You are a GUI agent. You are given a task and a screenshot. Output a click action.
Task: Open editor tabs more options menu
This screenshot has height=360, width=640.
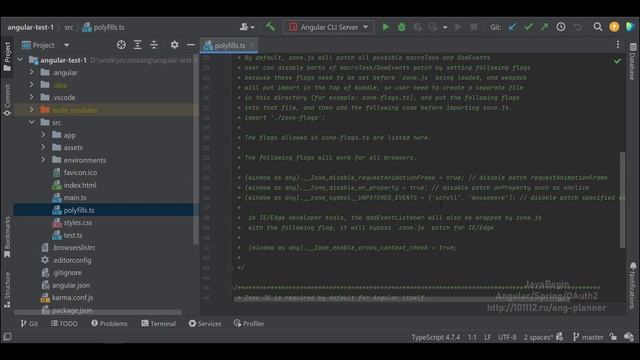point(618,44)
